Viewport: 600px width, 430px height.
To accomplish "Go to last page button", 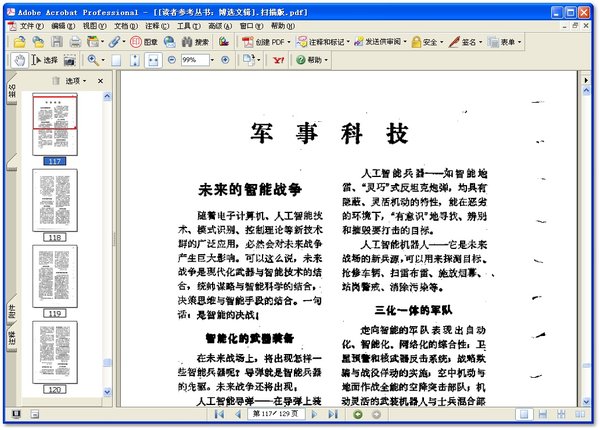I will 333,414.
